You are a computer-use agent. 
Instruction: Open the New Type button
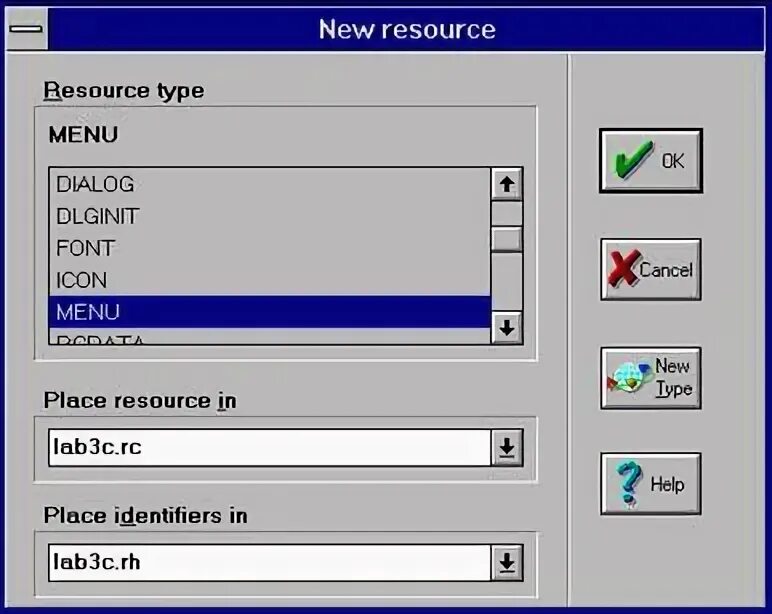click(651, 378)
